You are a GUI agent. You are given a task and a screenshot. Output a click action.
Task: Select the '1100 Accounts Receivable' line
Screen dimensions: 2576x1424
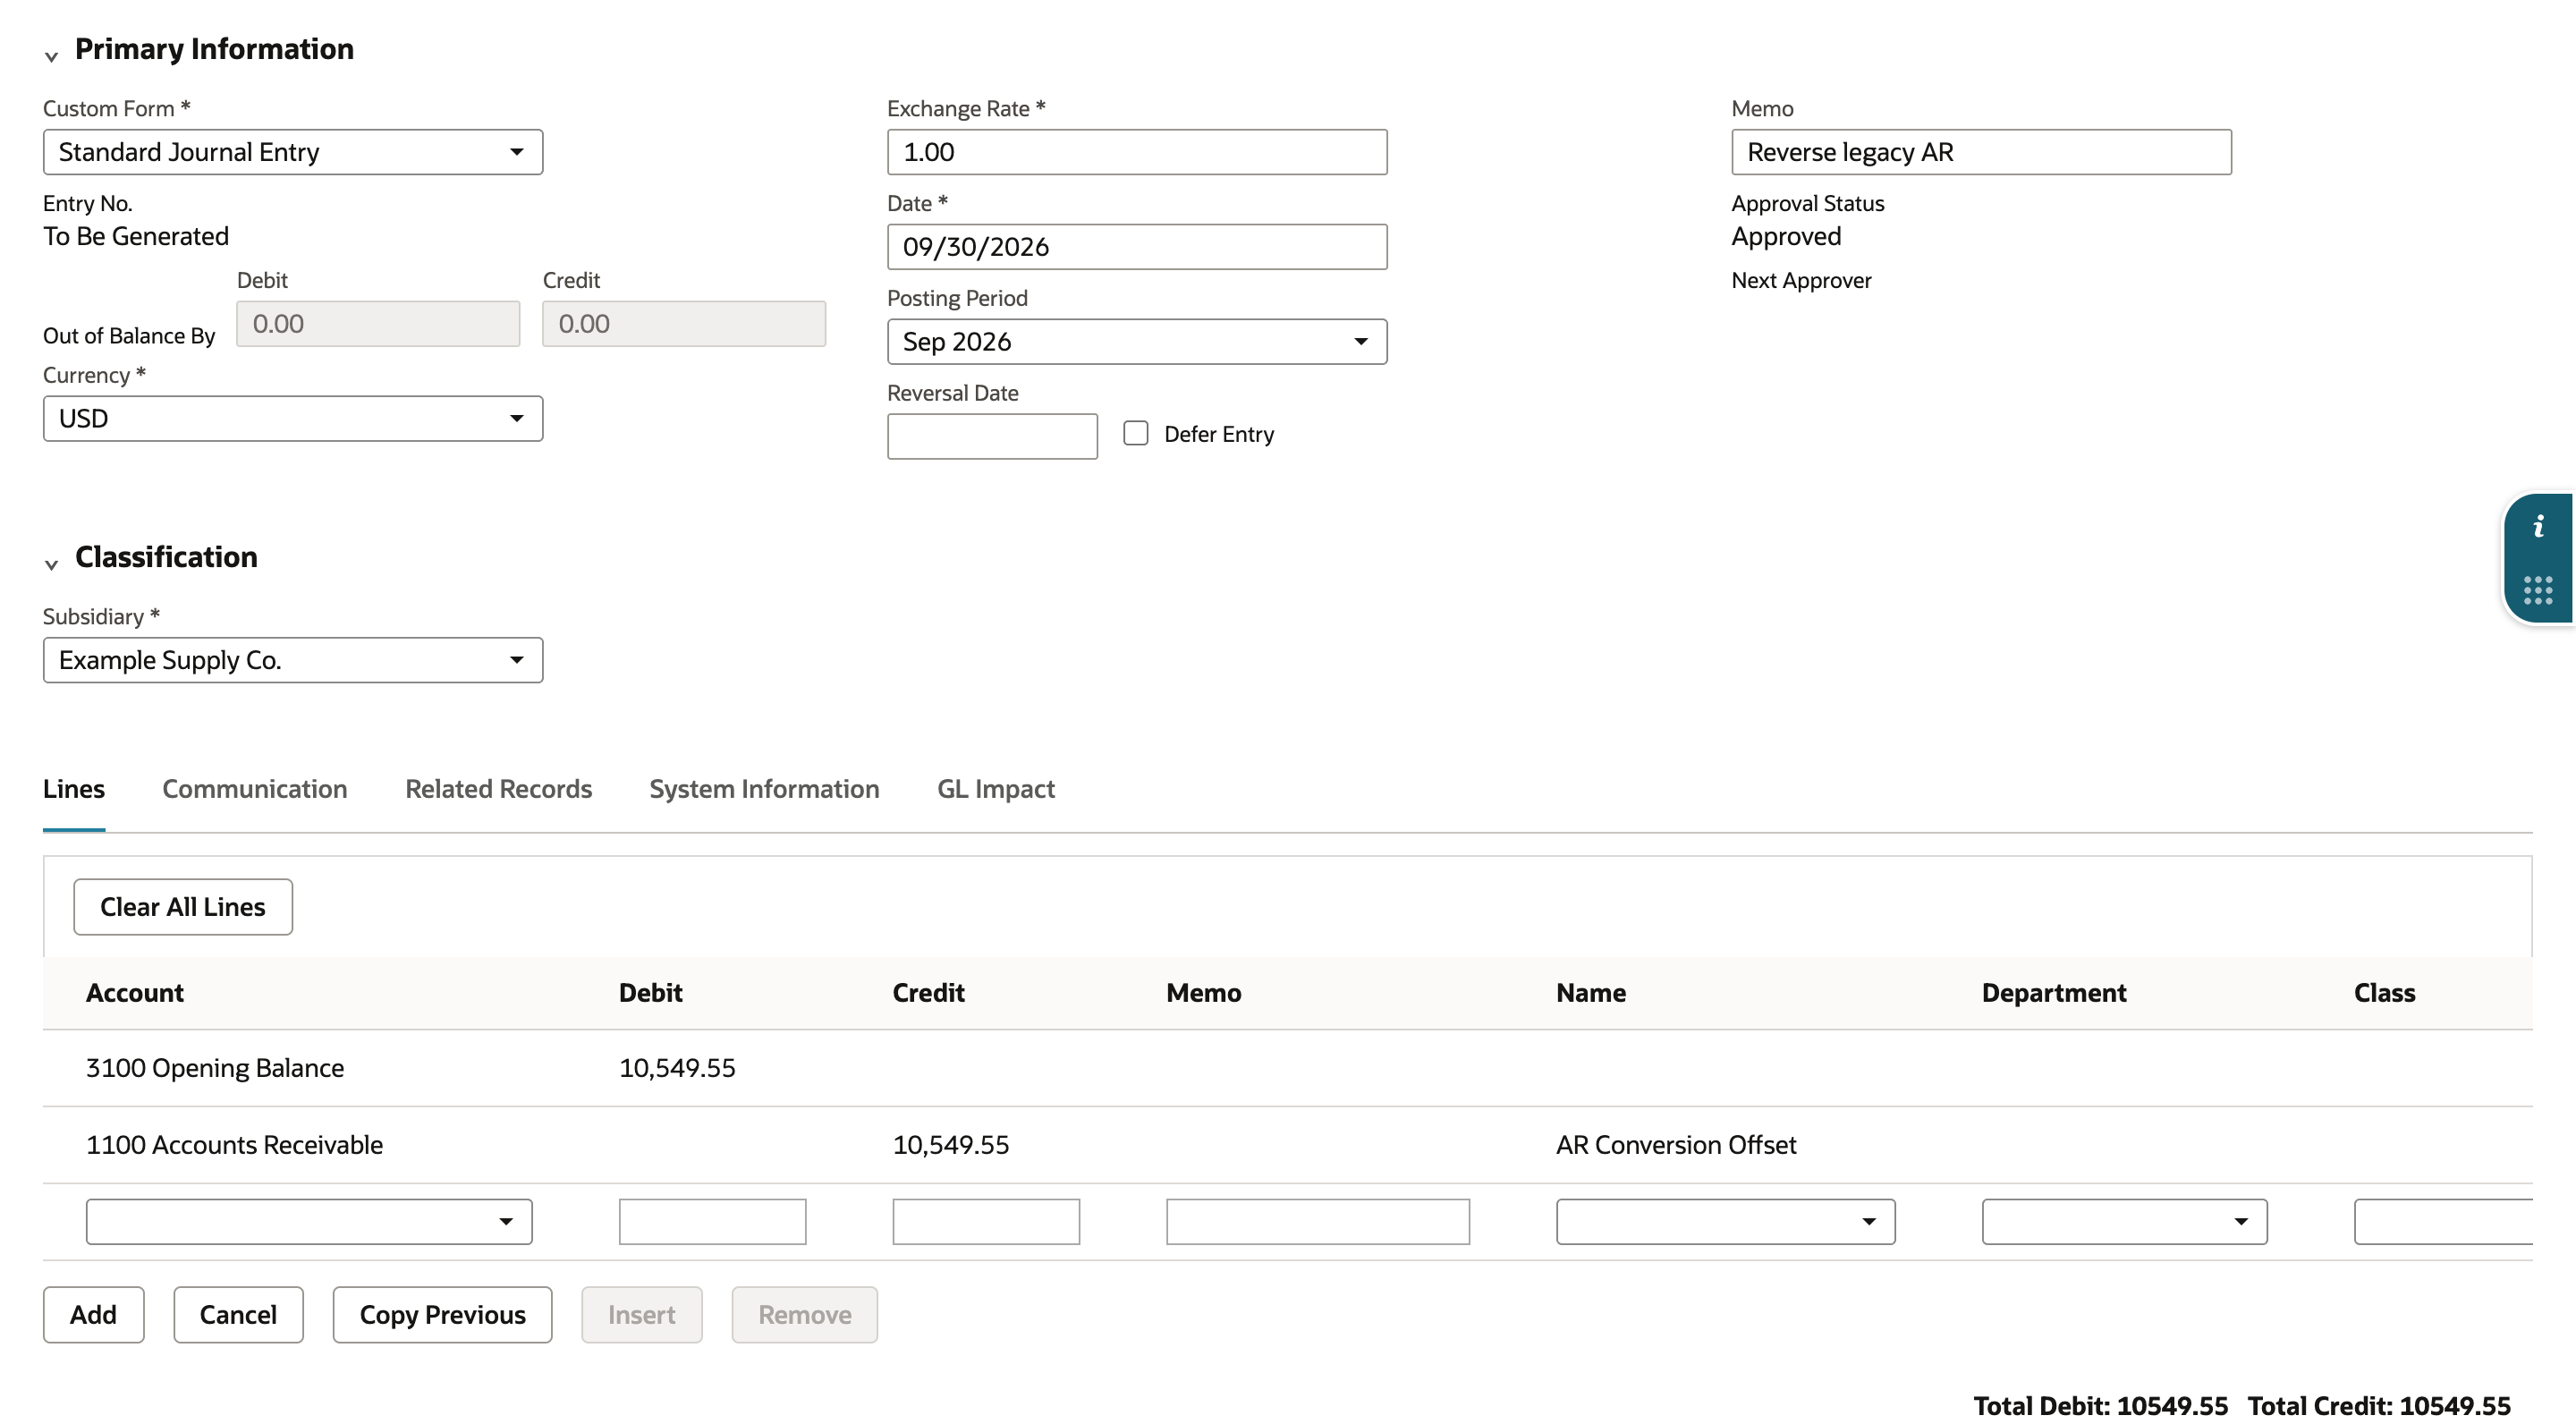click(x=1288, y=1145)
